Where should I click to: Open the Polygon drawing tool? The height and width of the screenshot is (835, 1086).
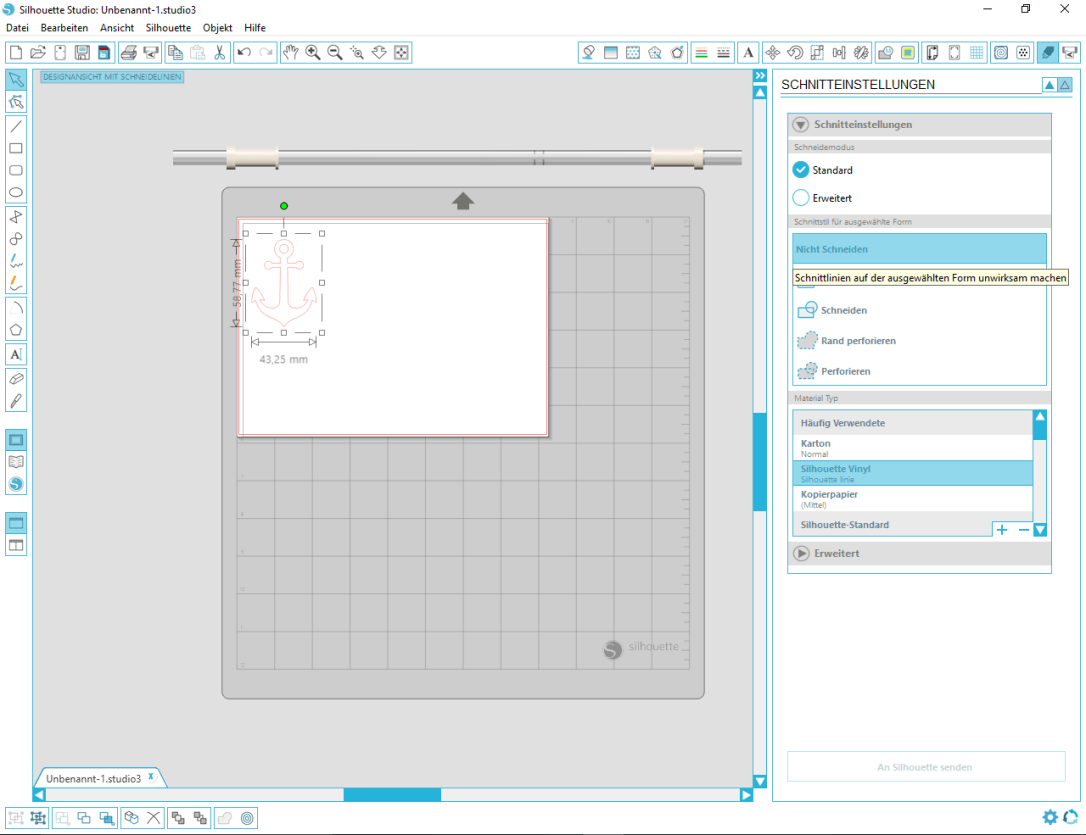16,330
